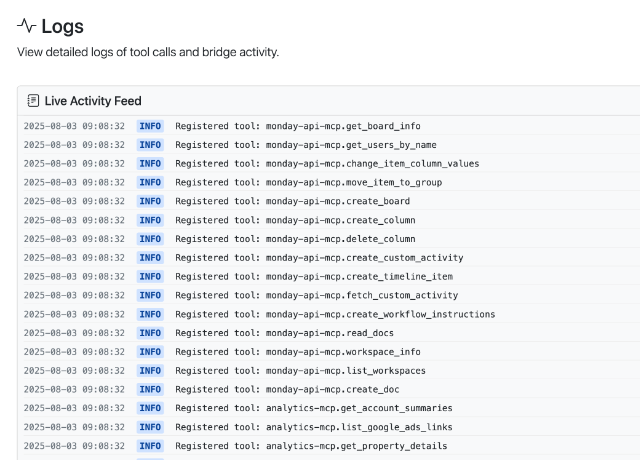Click the create_board log message
Image resolution: width=640 pixels, height=460 pixels.
(x=293, y=201)
